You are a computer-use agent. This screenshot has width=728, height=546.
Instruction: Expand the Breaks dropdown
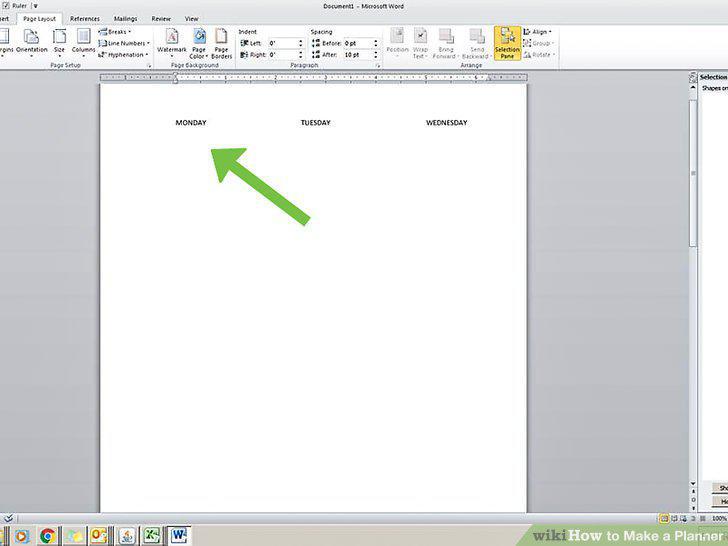tap(115, 32)
